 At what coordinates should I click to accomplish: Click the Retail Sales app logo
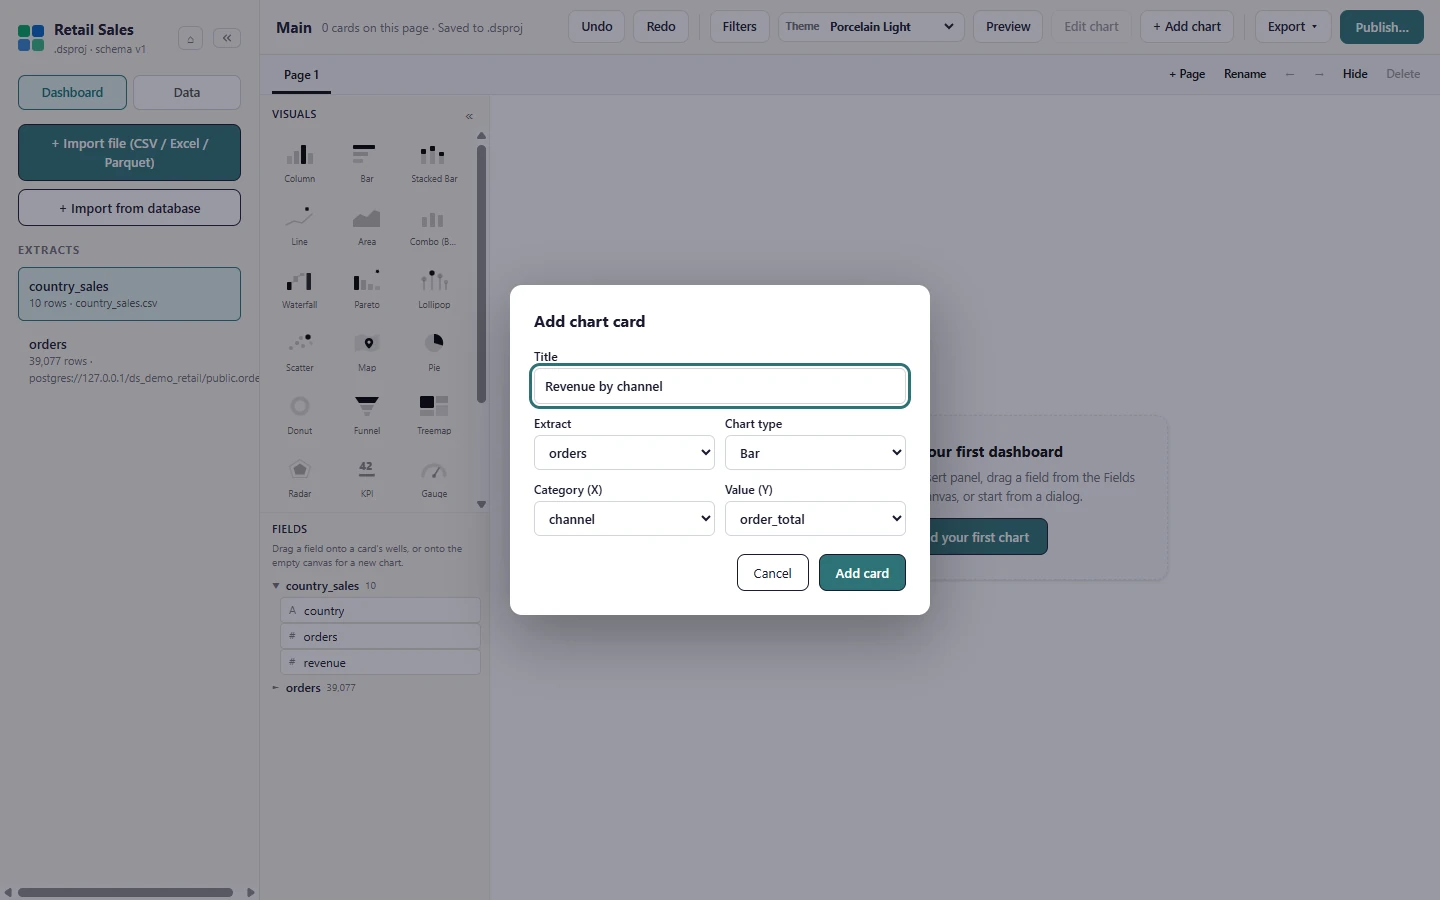click(31, 38)
